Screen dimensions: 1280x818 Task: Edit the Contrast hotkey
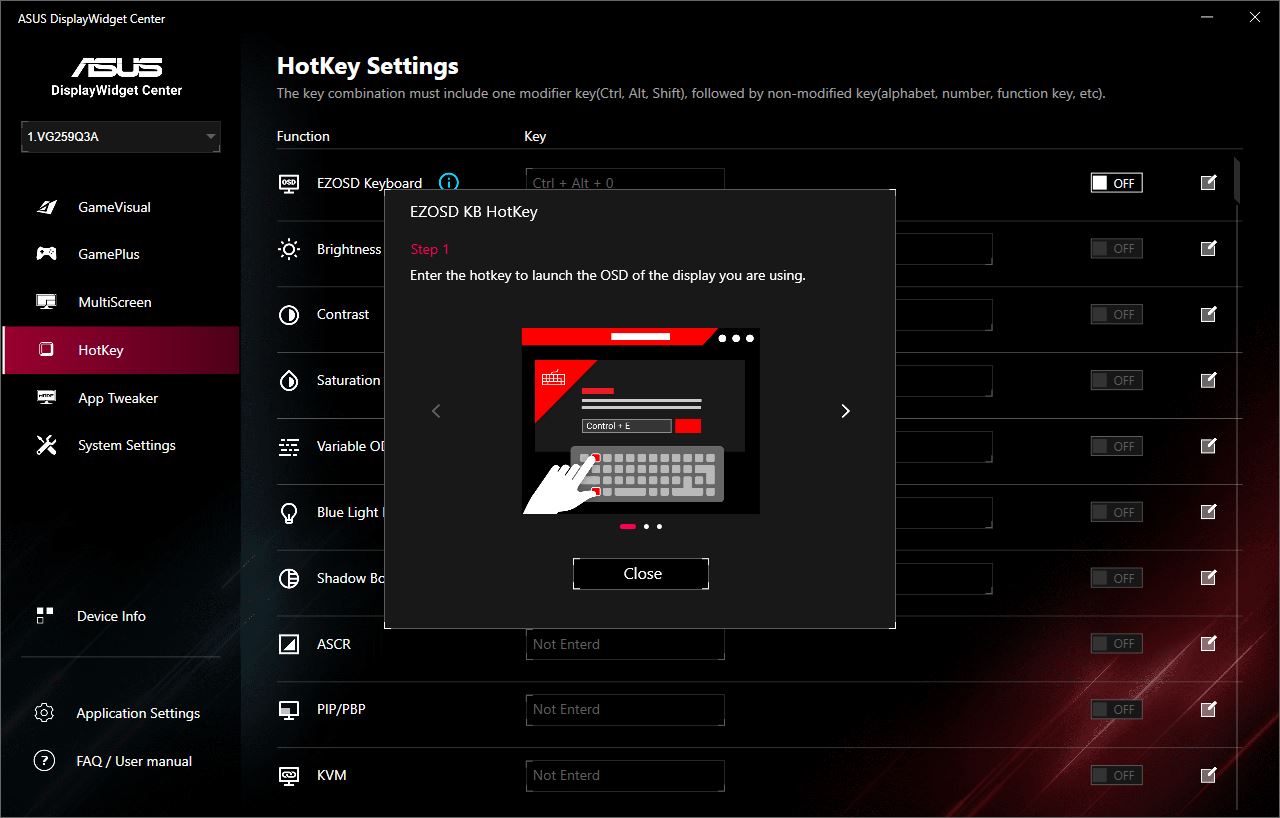pyautogui.click(x=1208, y=314)
